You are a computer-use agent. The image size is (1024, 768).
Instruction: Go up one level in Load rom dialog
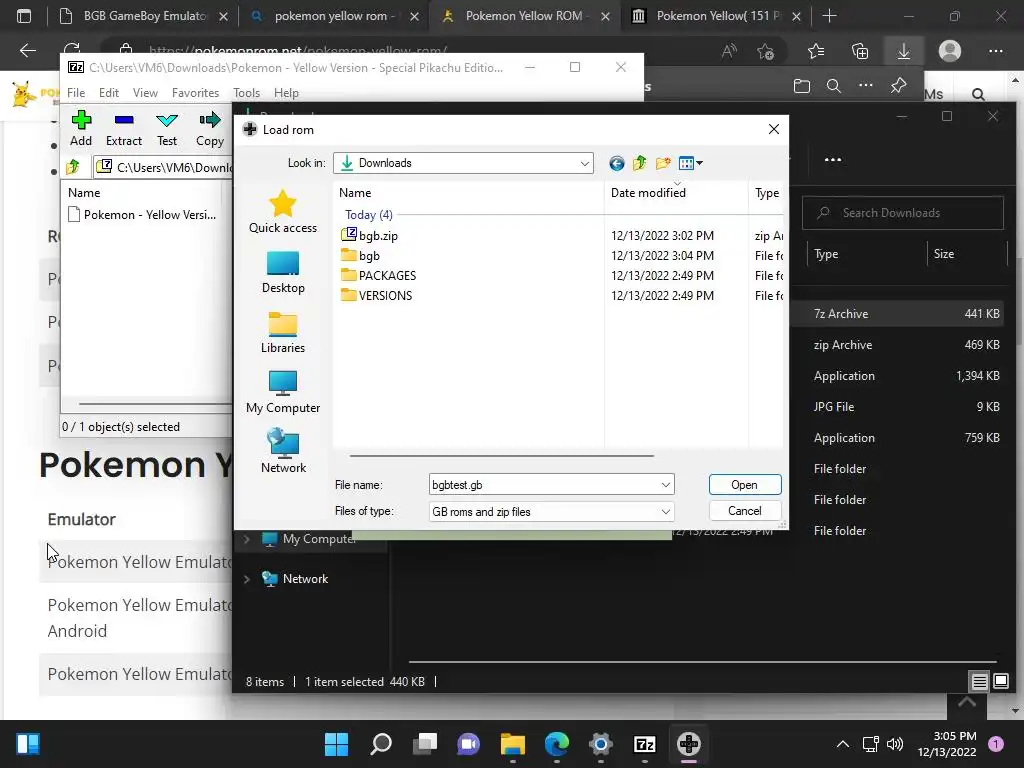coord(639,163)
